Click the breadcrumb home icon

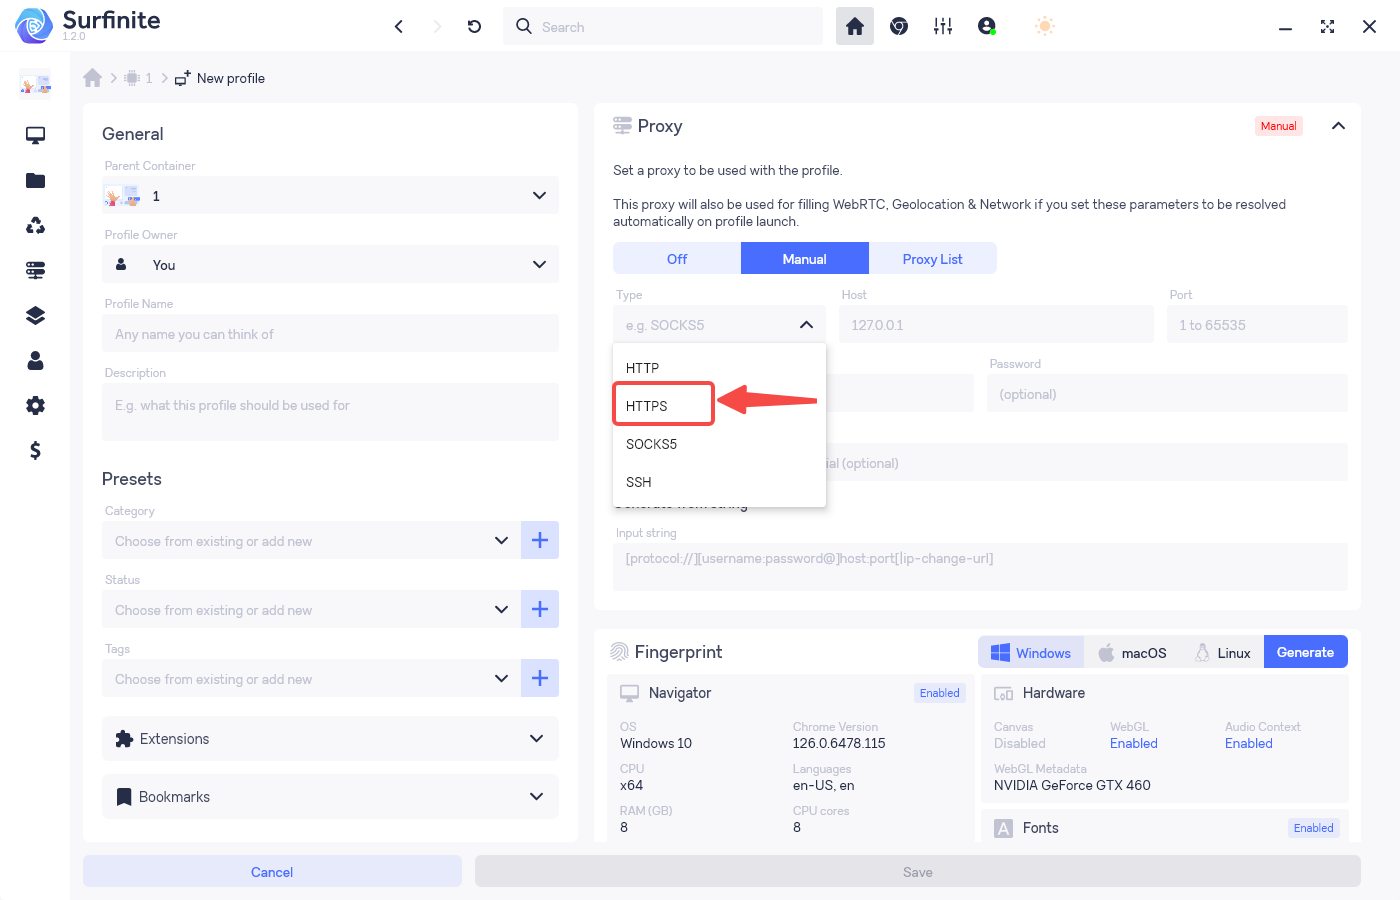[93, 78]
